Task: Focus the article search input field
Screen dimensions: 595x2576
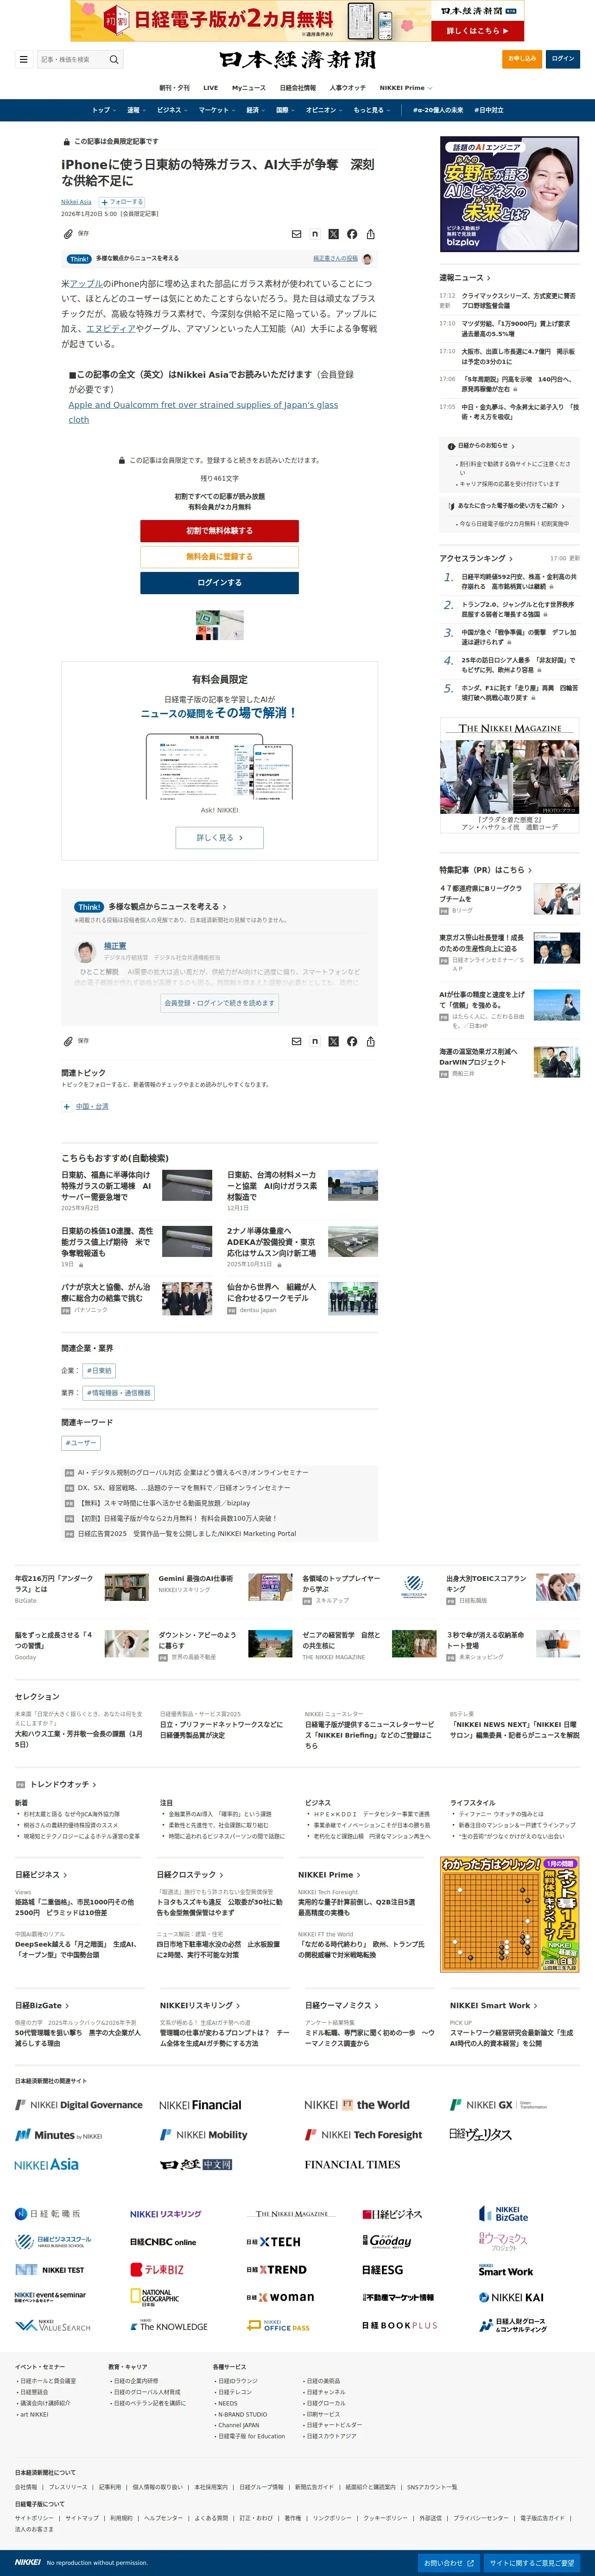Action: (x=73, y=59)
